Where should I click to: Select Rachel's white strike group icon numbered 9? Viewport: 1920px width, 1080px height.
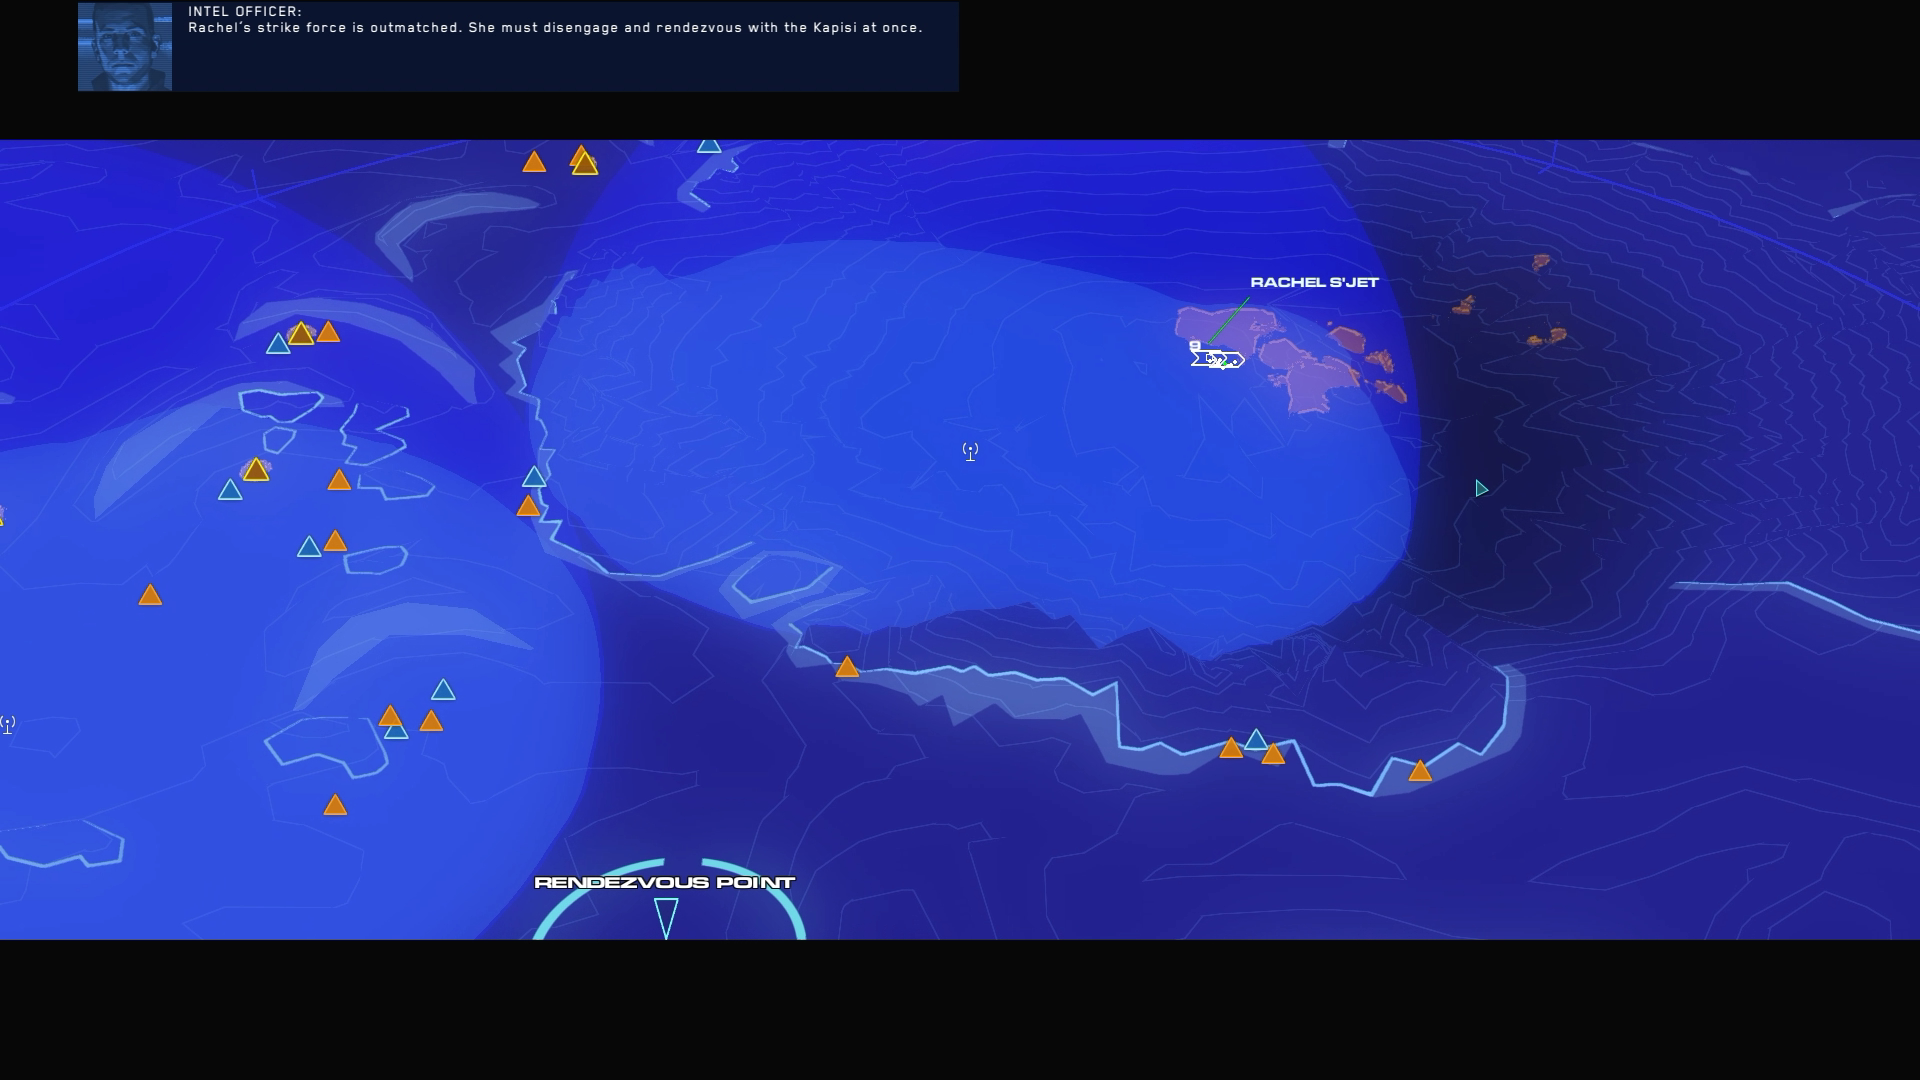(1216, 358)
